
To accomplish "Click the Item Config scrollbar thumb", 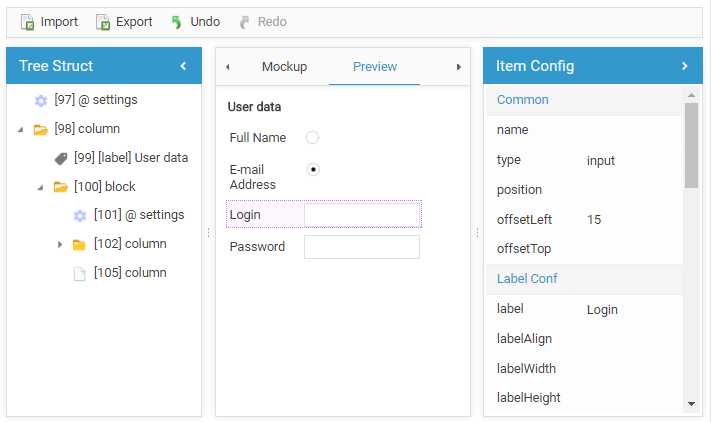I will [x=691, y=145].
